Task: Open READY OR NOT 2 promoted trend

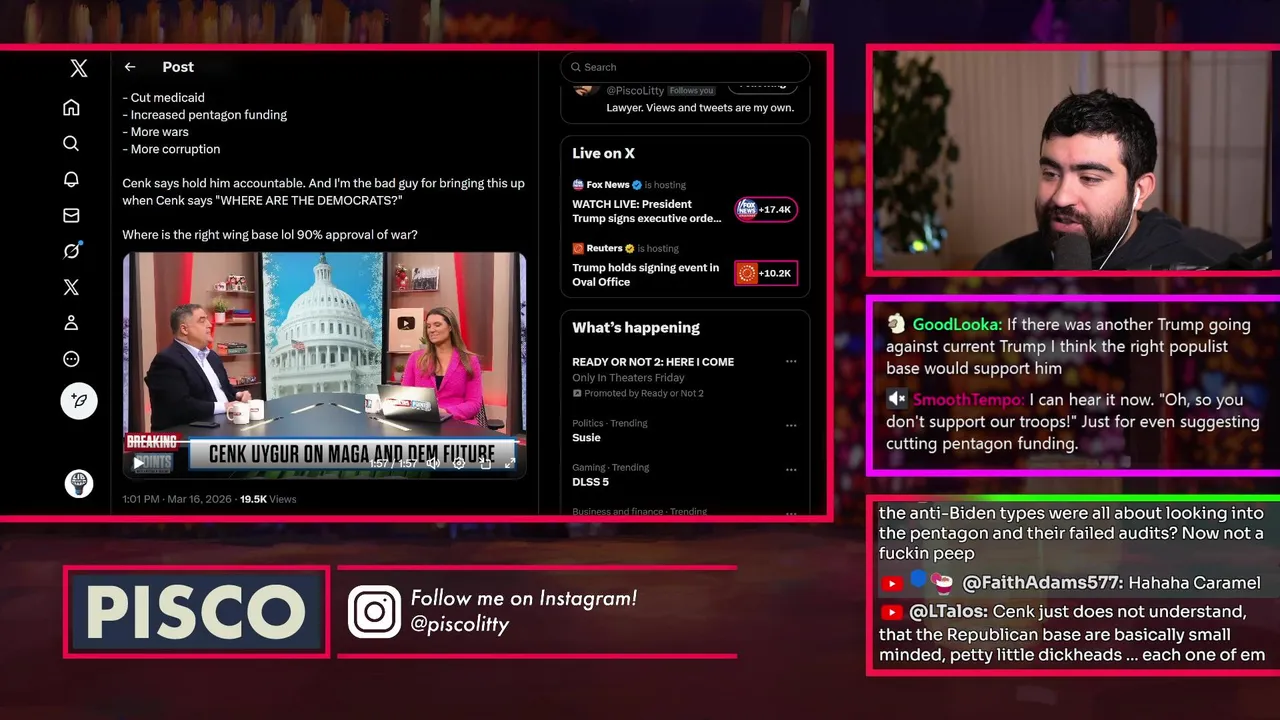Action: point(653,362)
